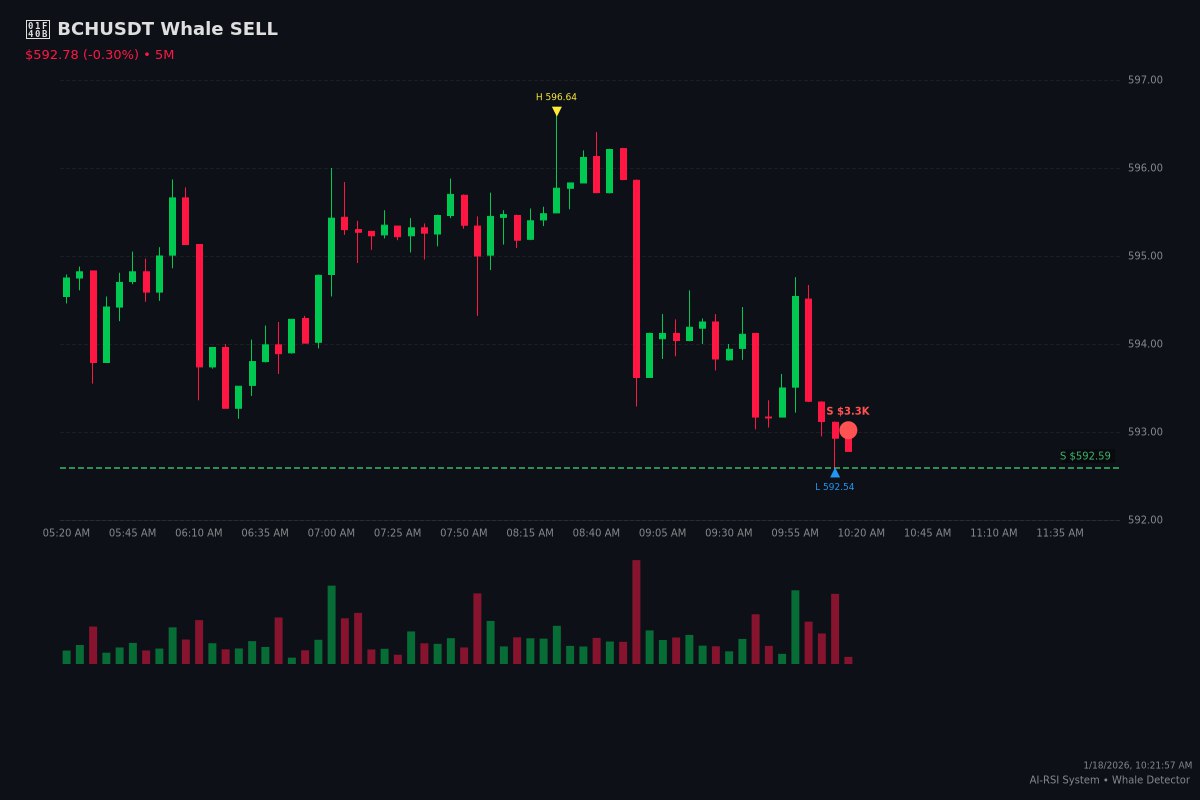Click the tallest red volume bar
Screen dimensions: 1200x800
pos(636,612)
